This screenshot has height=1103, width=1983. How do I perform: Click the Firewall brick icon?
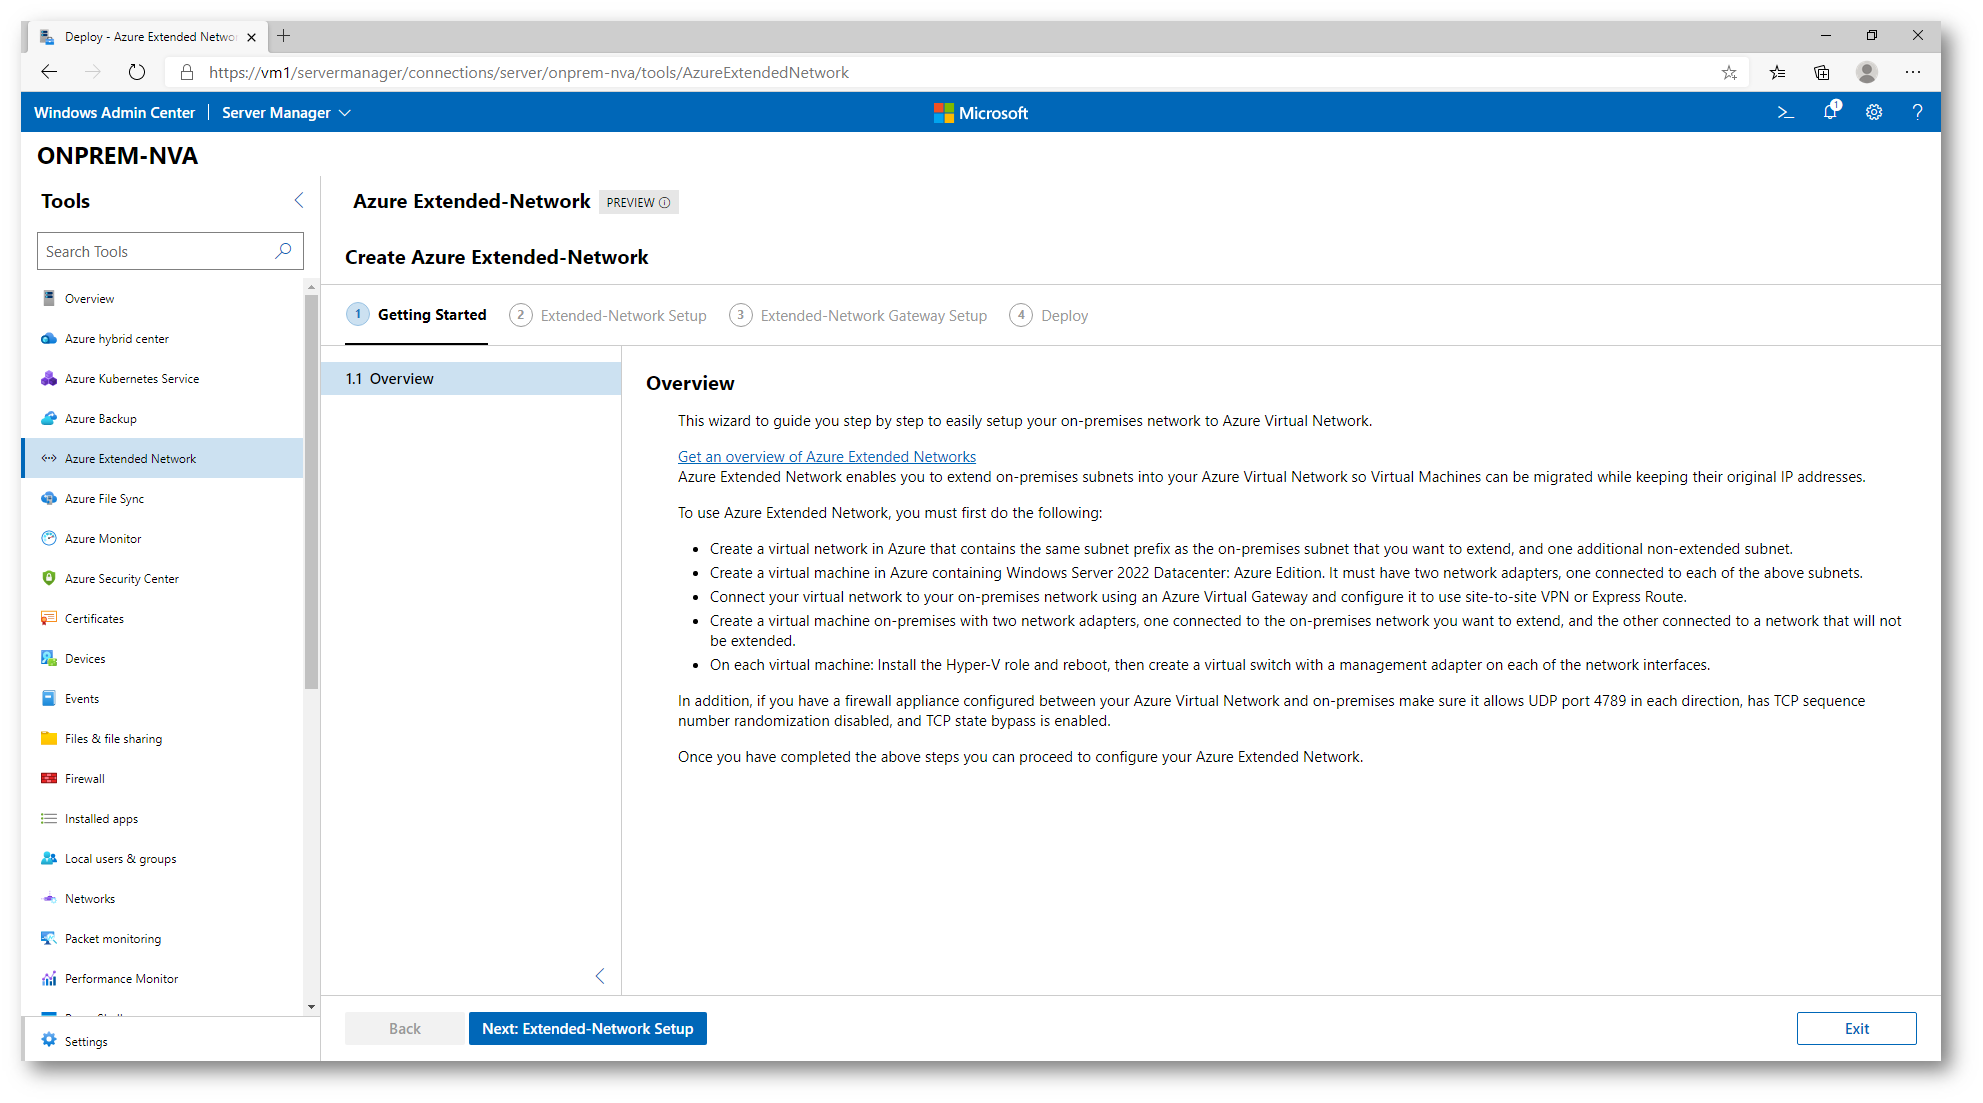pos(48,778)
